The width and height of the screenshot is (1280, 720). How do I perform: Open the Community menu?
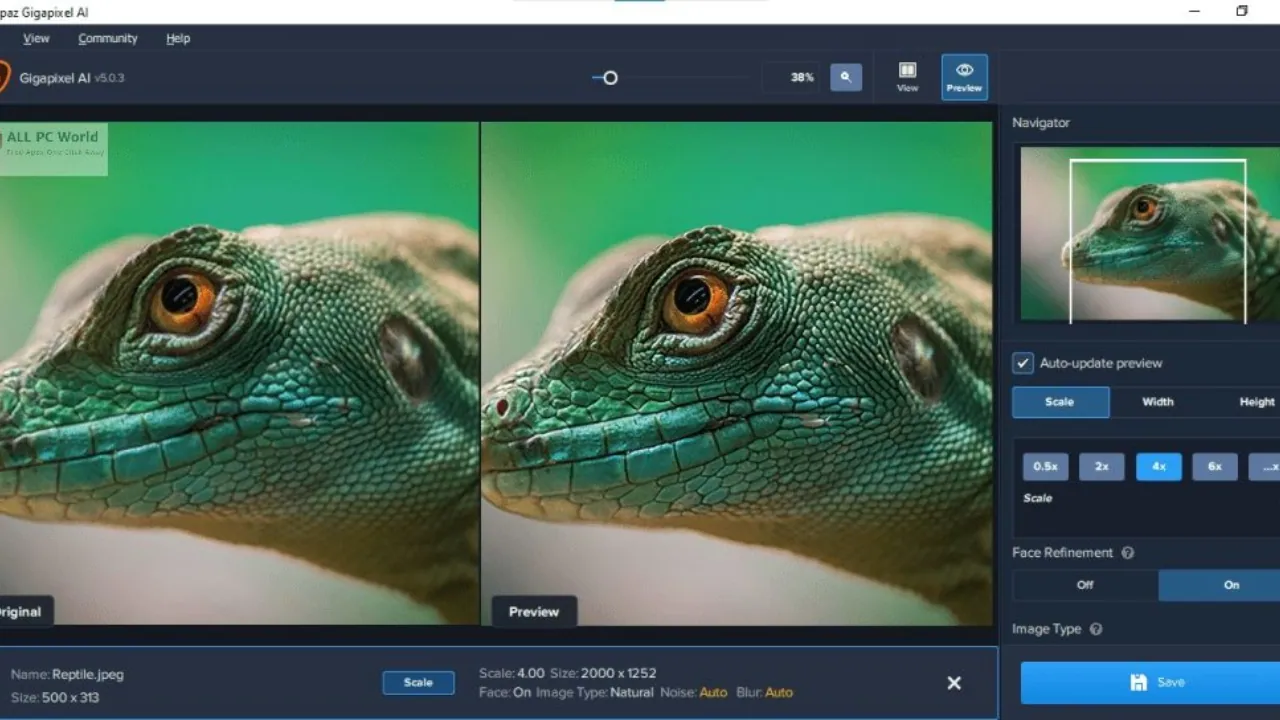(108, 38)
